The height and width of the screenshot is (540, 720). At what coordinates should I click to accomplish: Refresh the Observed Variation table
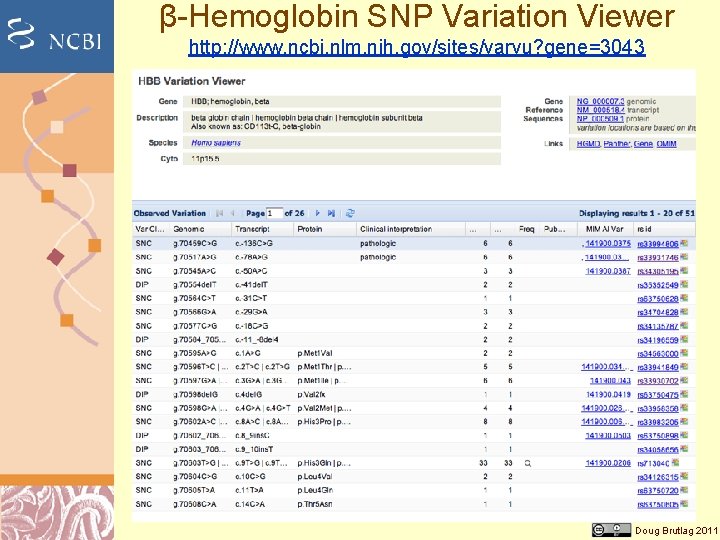[x=350, y=214]
